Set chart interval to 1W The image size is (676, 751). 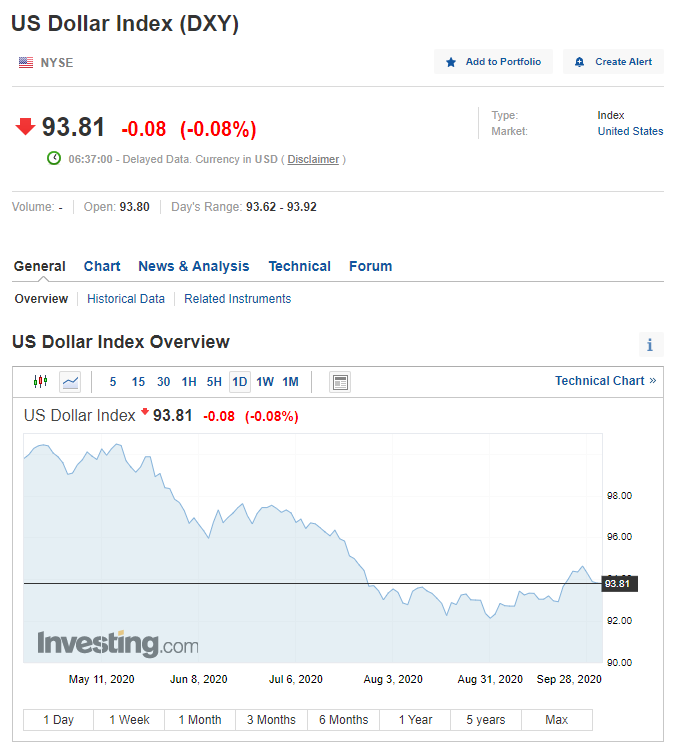click(265, 381)
